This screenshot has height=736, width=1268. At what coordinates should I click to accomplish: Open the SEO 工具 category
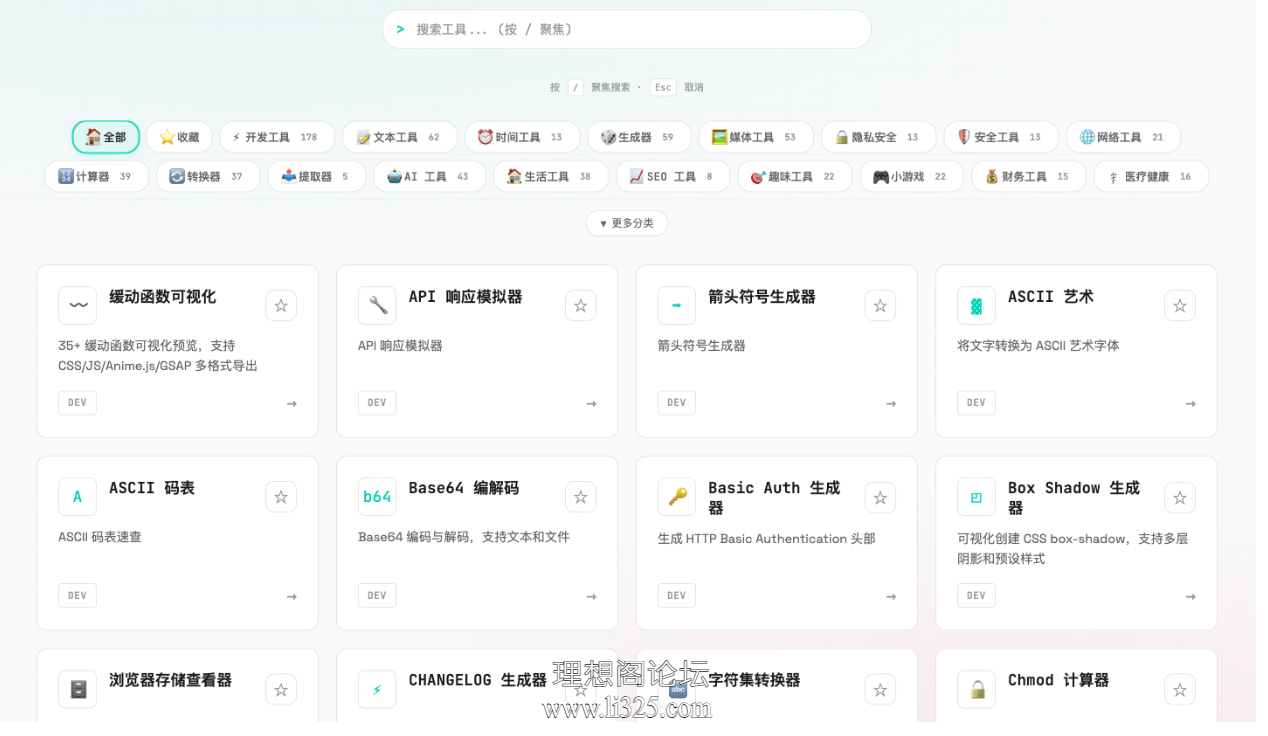673,176
